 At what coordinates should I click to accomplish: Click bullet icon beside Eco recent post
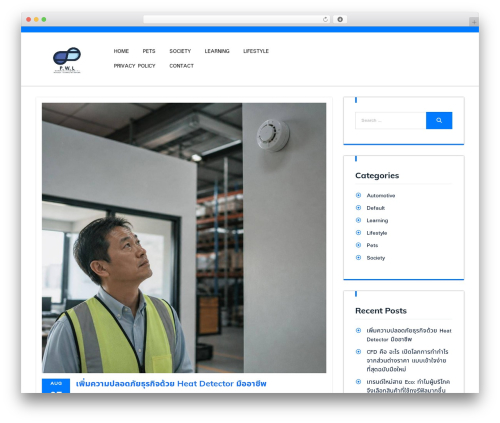coord(358,381)
